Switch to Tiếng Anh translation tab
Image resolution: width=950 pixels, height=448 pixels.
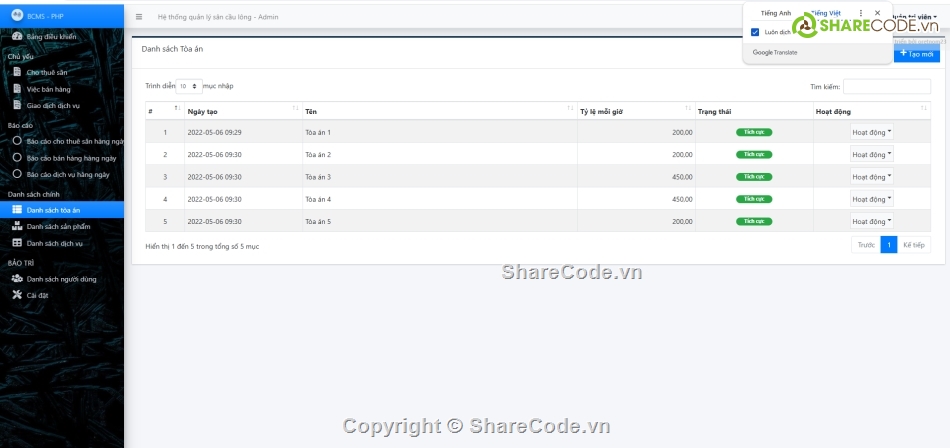(775, 13)
